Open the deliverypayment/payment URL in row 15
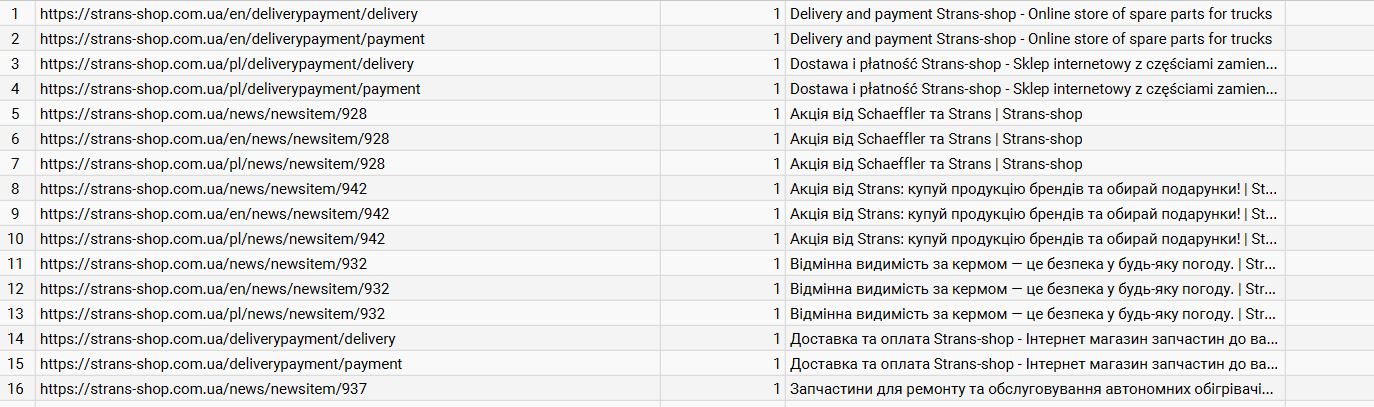Viewport: 1374px width, 407px height. [221, 364]
